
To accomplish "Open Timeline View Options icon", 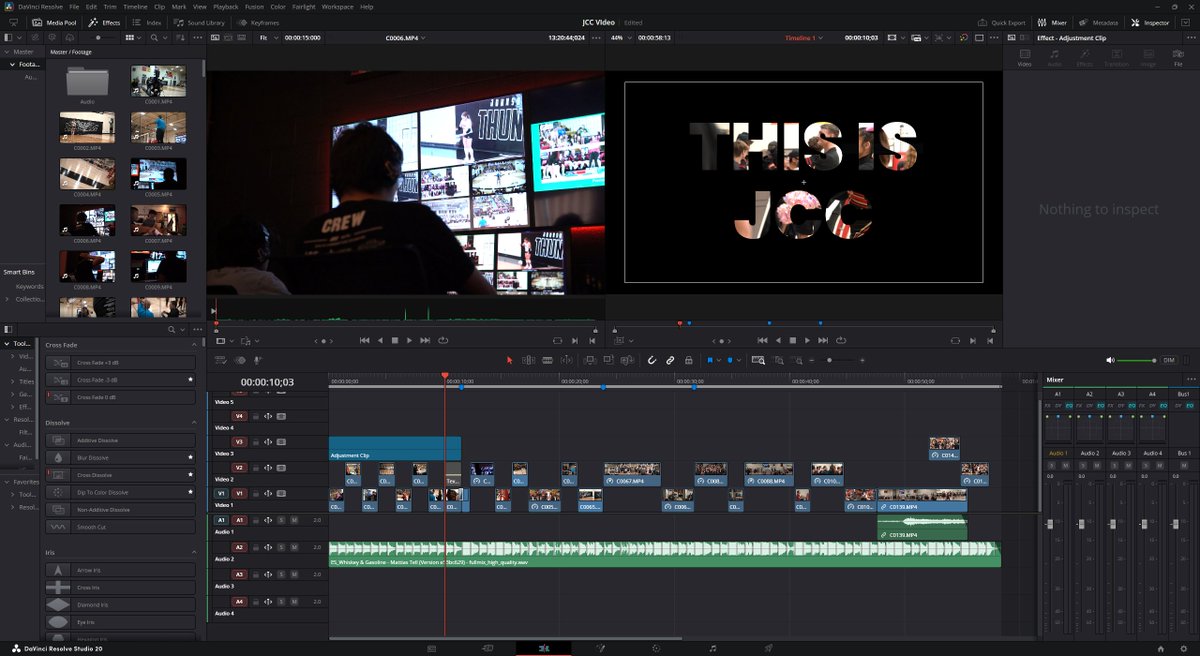I will point(220,360).
